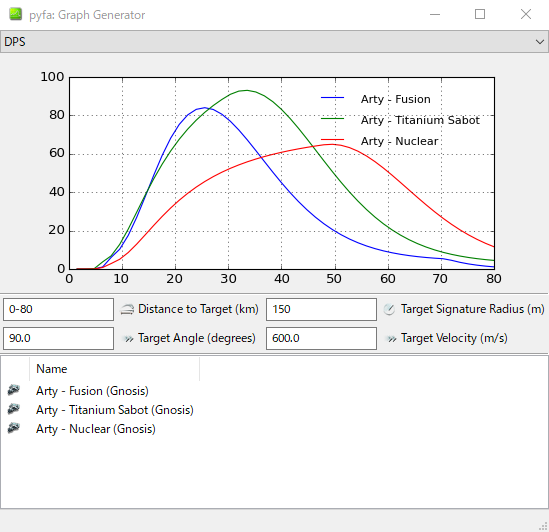Click the Distance to Target (km) label
Viewport: 549px width, 532px height.
[198, 309]
